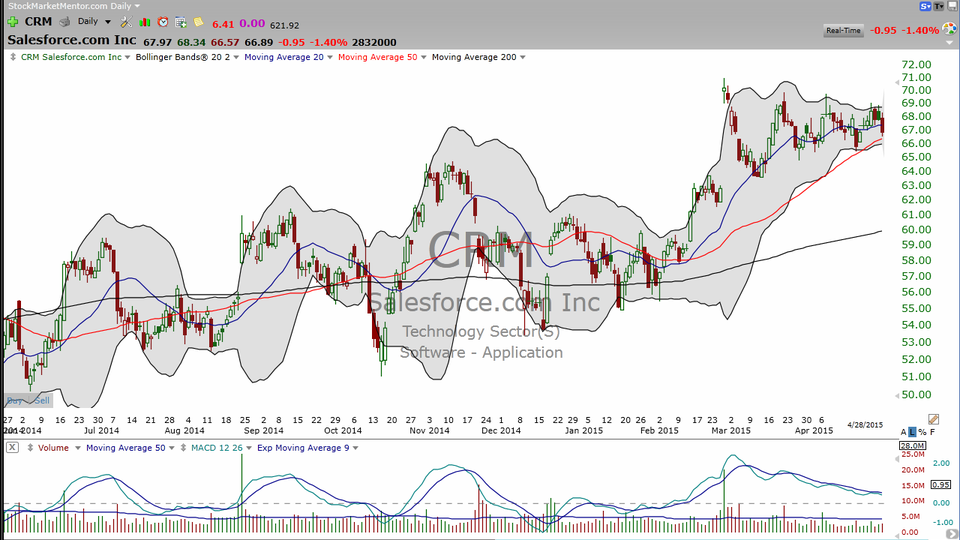
Task: Expand the Moving Average 50 dropdown on price pane
Action: pyautogui.click(x=424, y=58)
